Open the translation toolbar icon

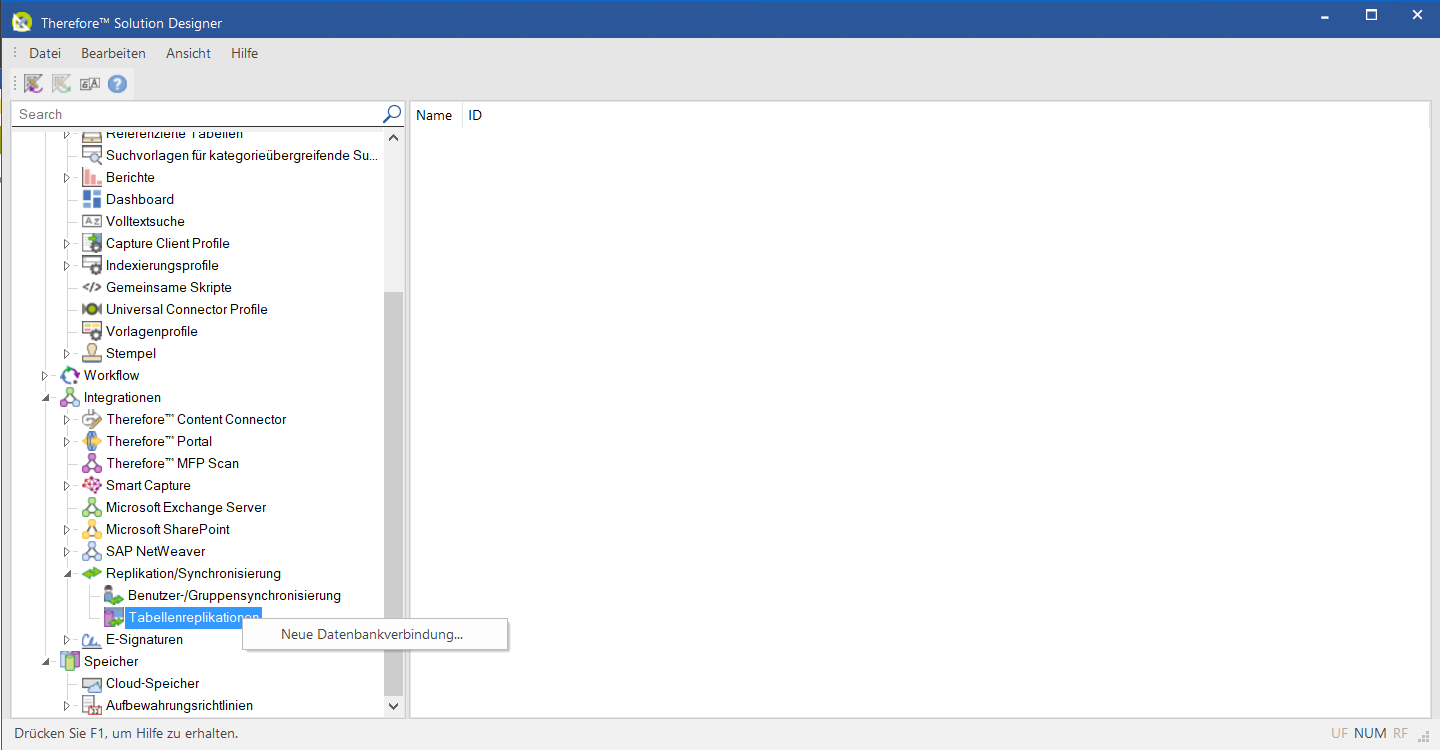[x=89, y=84]
